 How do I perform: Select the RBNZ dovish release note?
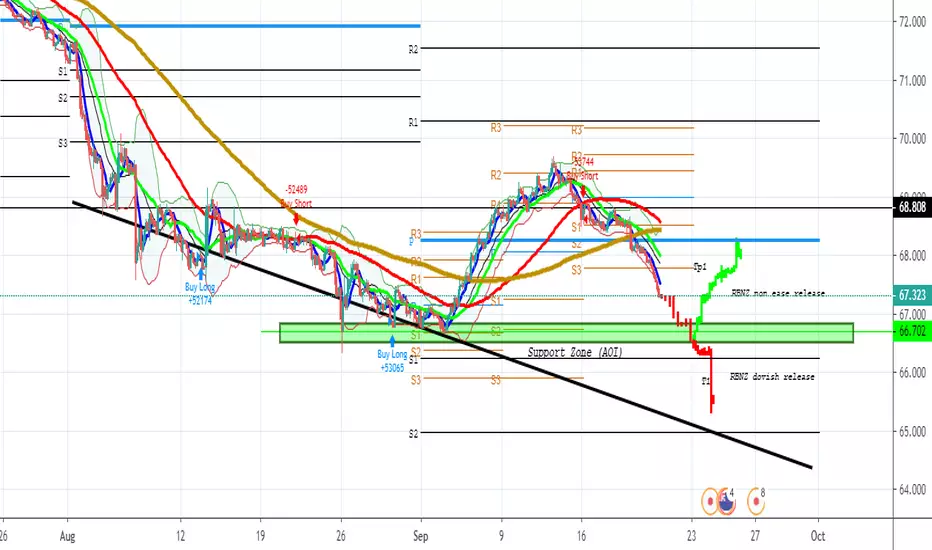(x=772, y=376)
